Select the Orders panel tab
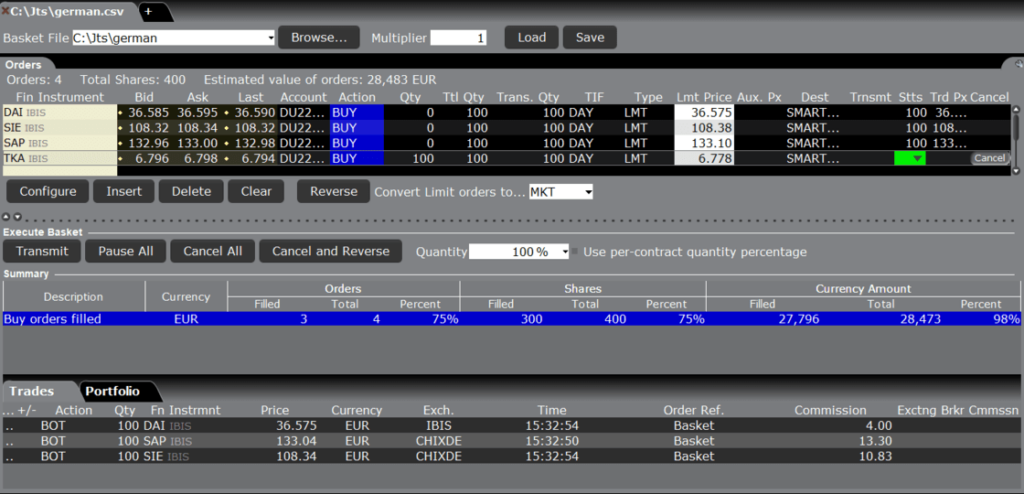1024x494 pixels. pos(25,65)
